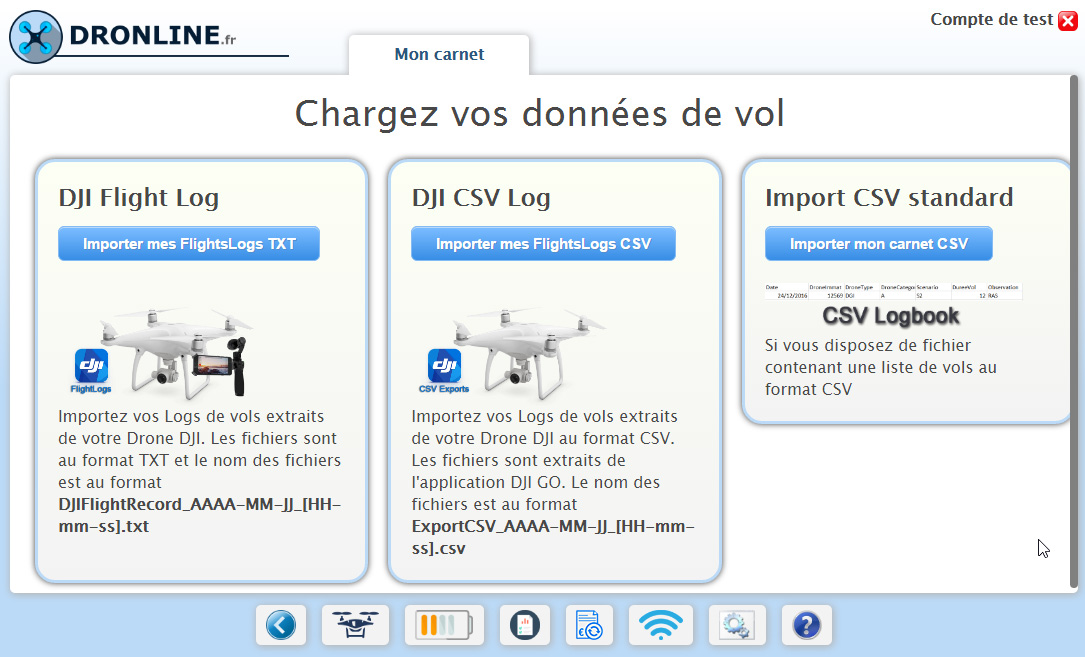Click the euro invoice sync icon
The width and height of the screenshot is (1085, 657).
(589, 625)
